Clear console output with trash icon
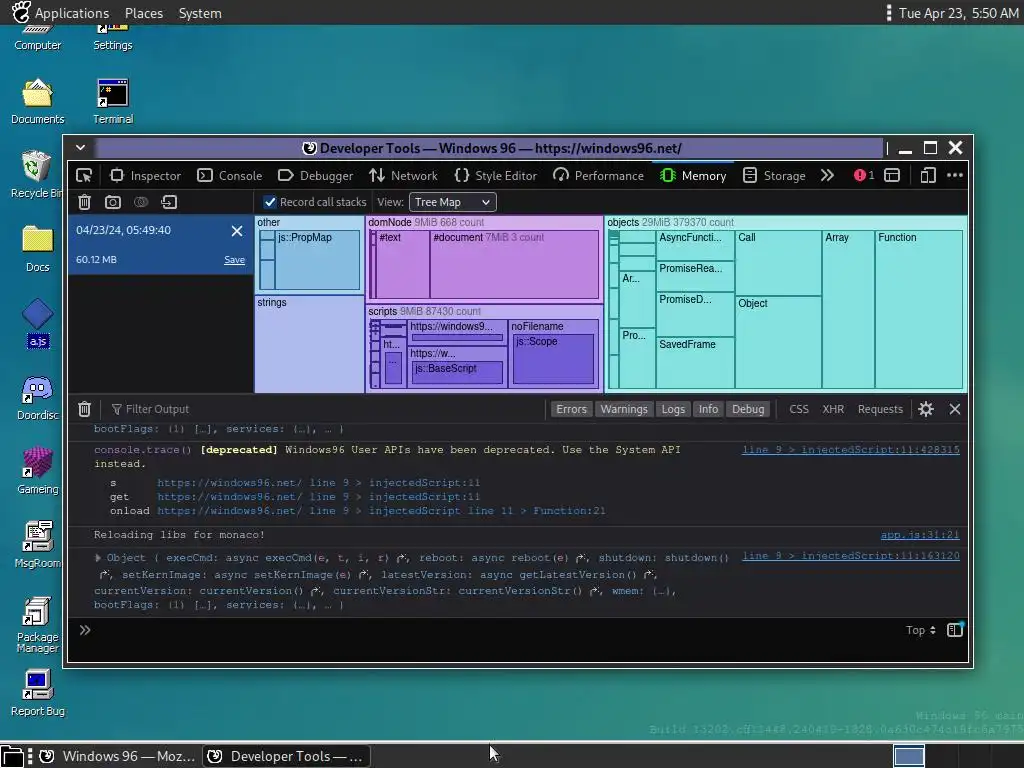 pyautogui.click(x=84, y=409)
